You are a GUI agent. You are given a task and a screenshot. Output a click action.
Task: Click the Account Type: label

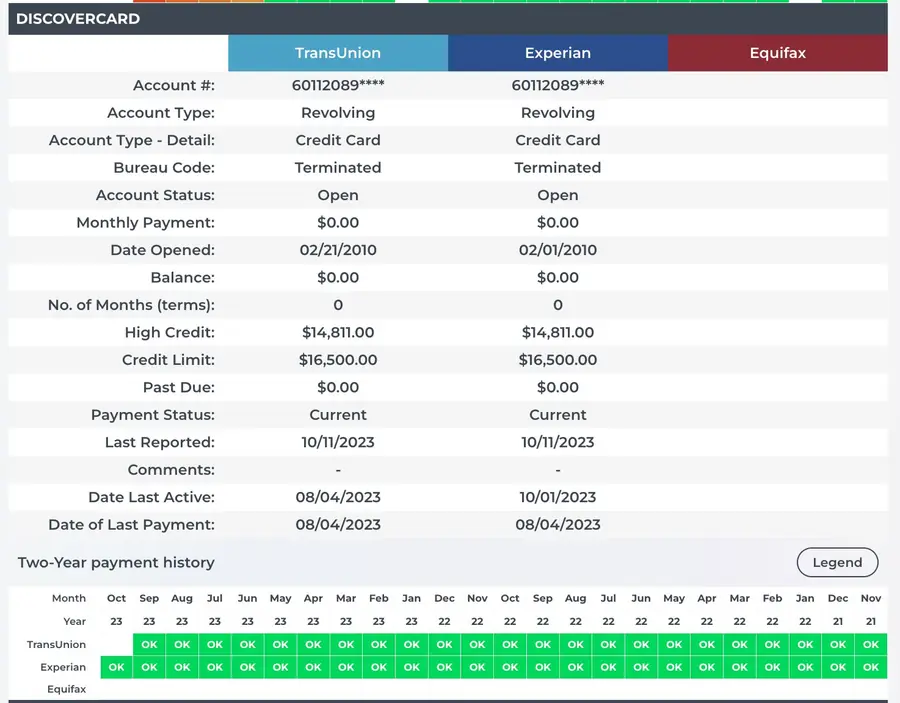point(161,113)
